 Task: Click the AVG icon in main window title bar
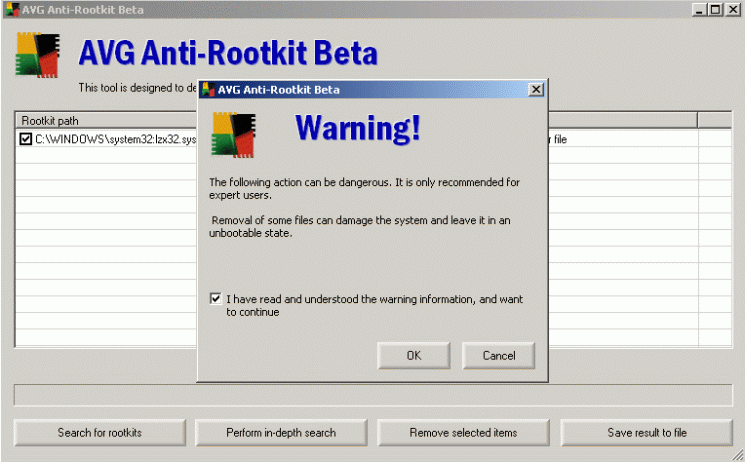12,10
